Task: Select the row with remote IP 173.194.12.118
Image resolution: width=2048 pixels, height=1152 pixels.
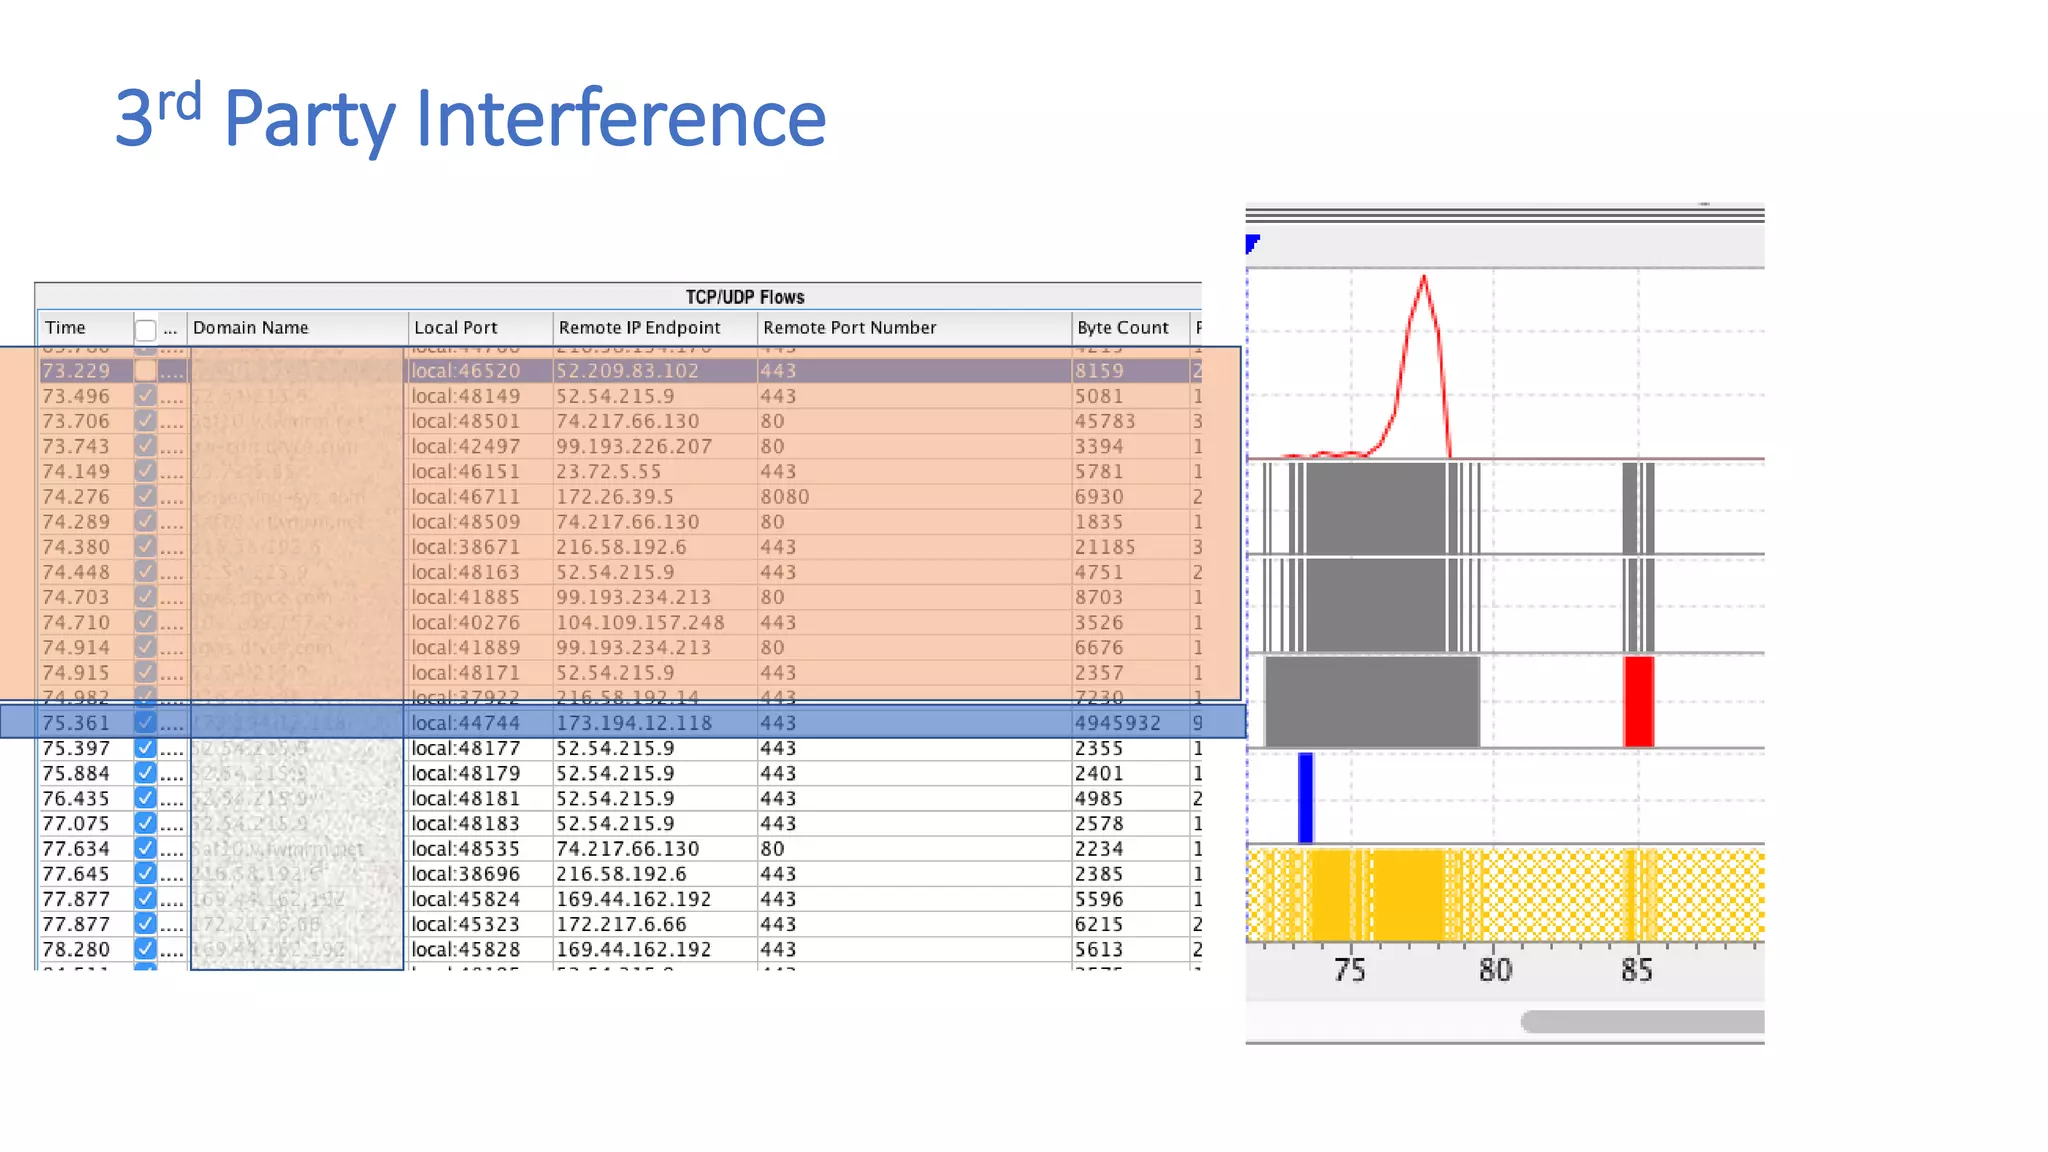Action: click(x=620, y=722)
